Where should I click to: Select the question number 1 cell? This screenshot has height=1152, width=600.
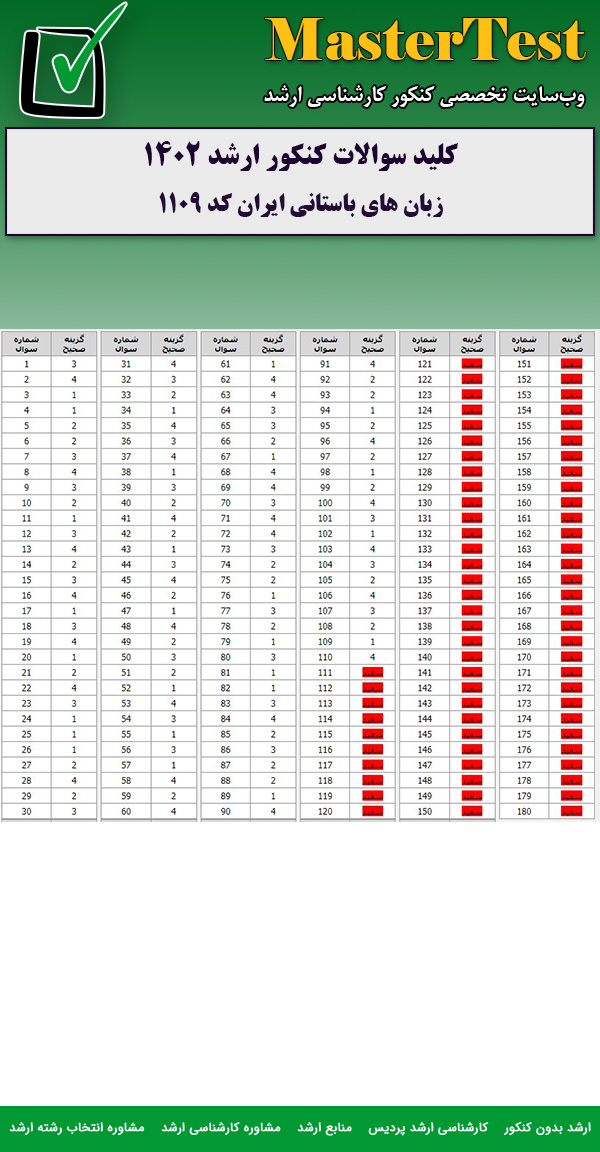click(x=27, y=365)
